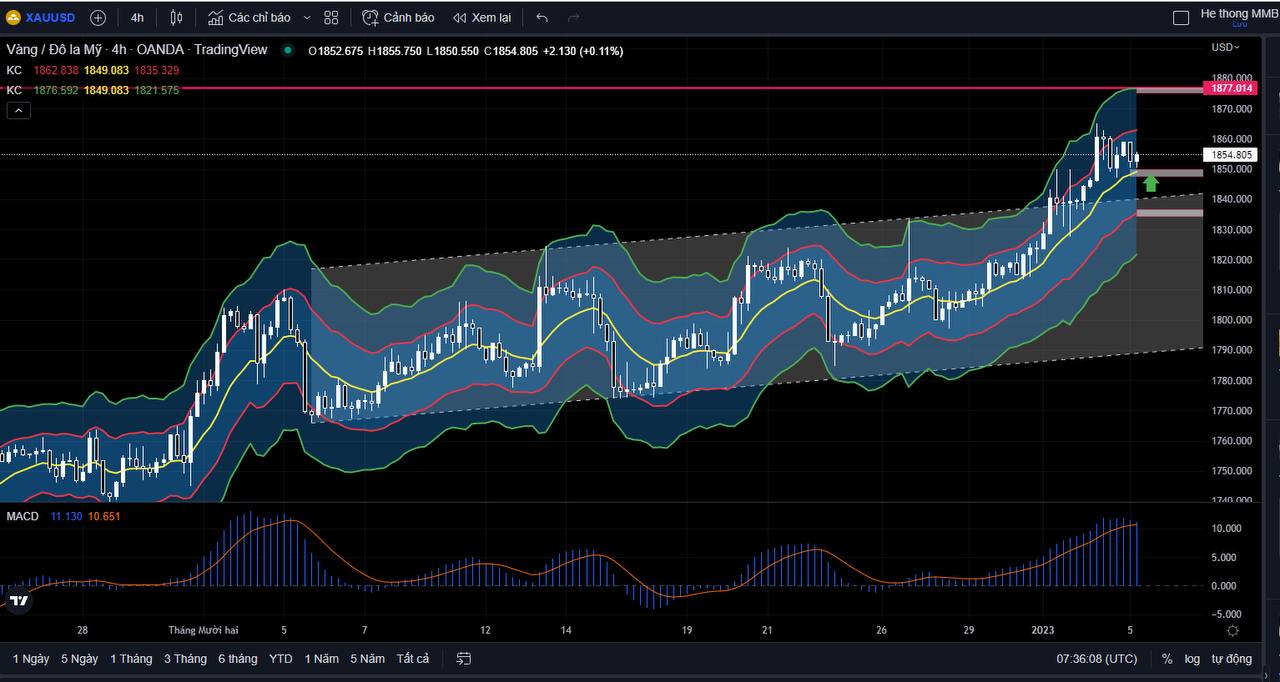
Task: Select the MACD indicator legend
Action: point(22,516)
